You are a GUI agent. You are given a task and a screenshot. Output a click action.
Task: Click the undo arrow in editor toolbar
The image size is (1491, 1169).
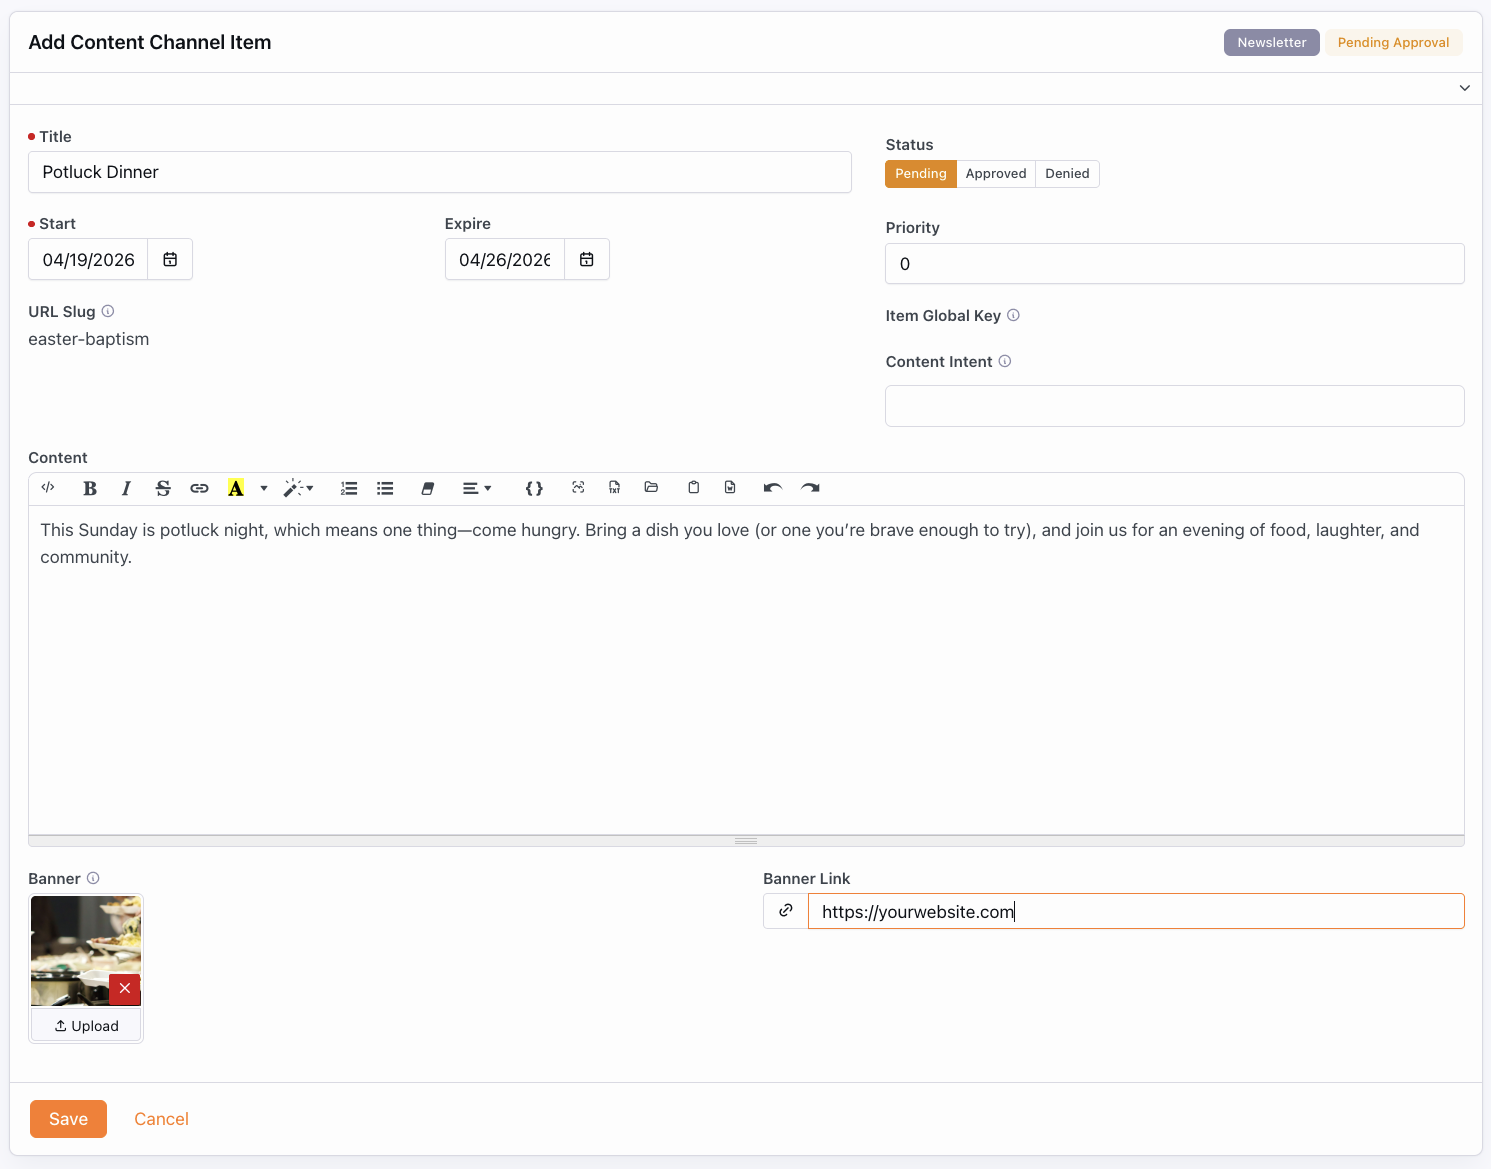(x=772, y=488)
